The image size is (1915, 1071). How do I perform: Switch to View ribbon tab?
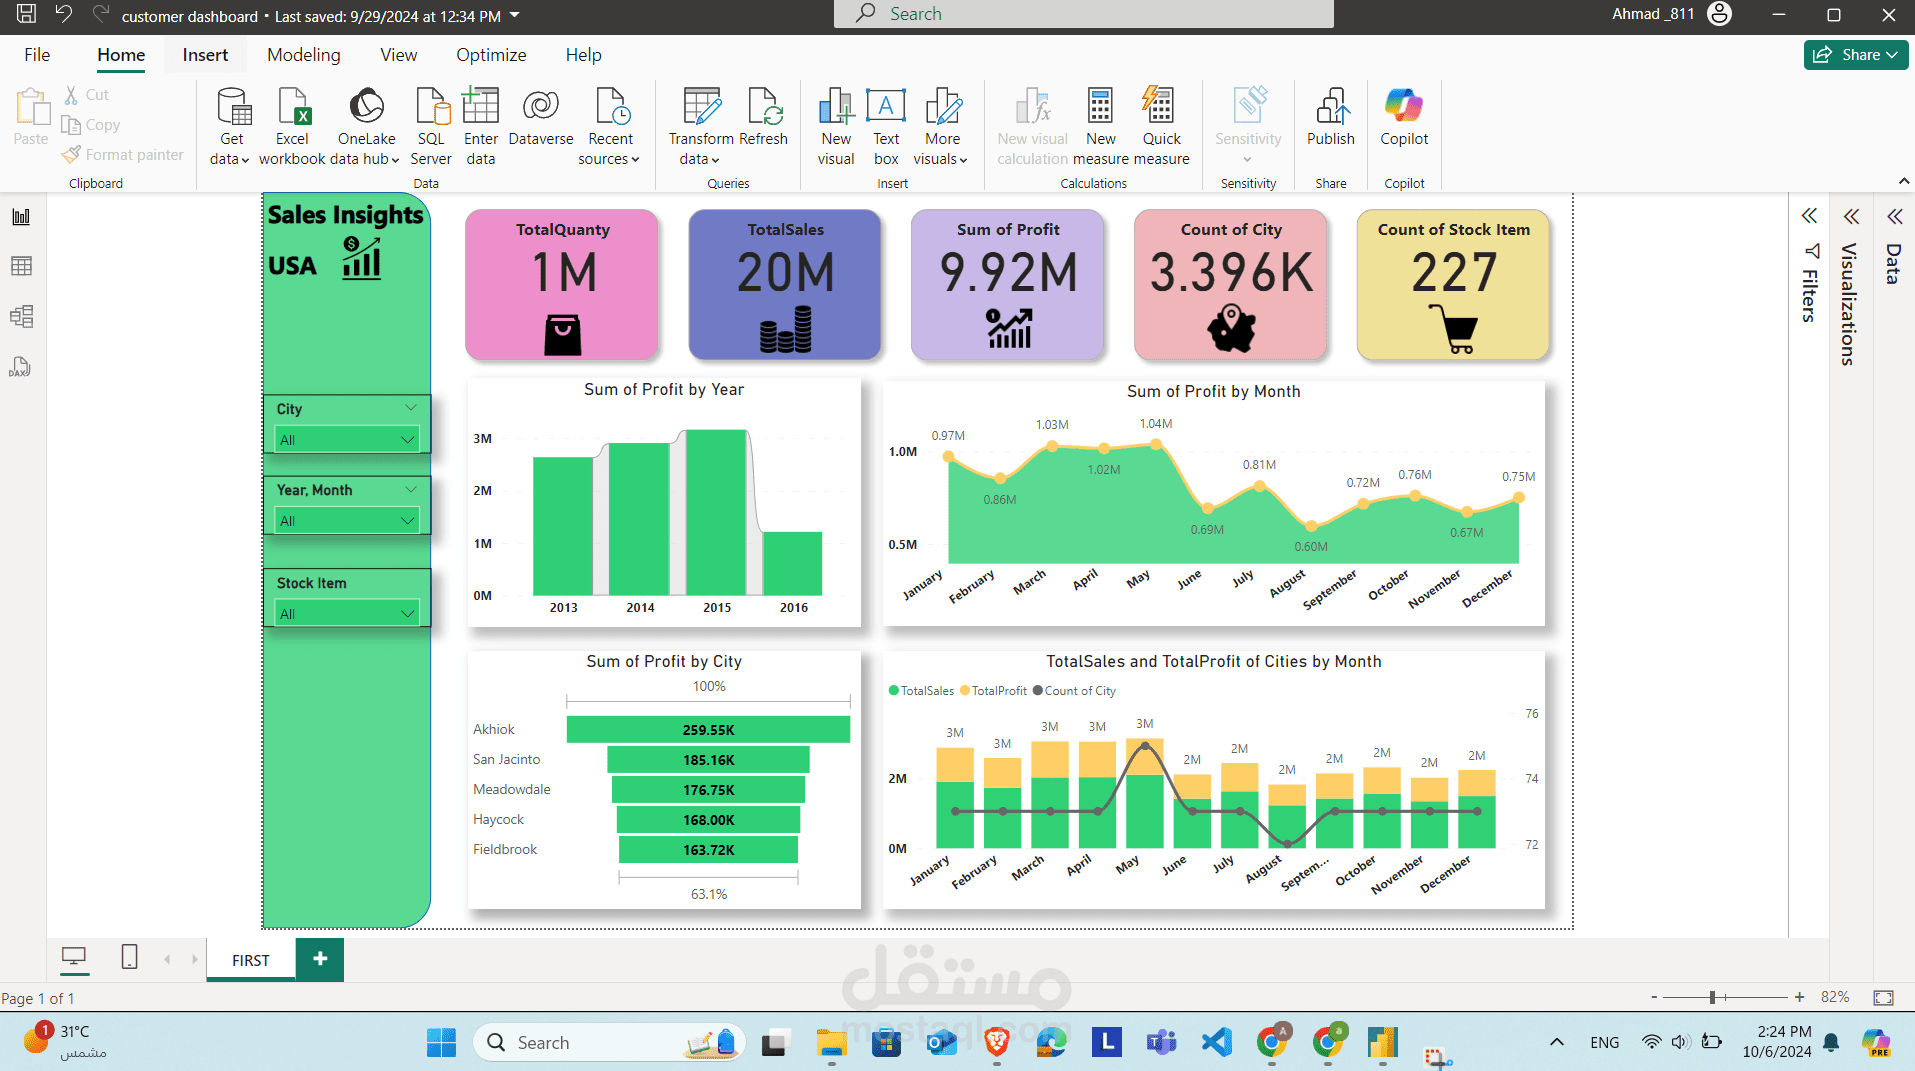(x=398, y=55)
